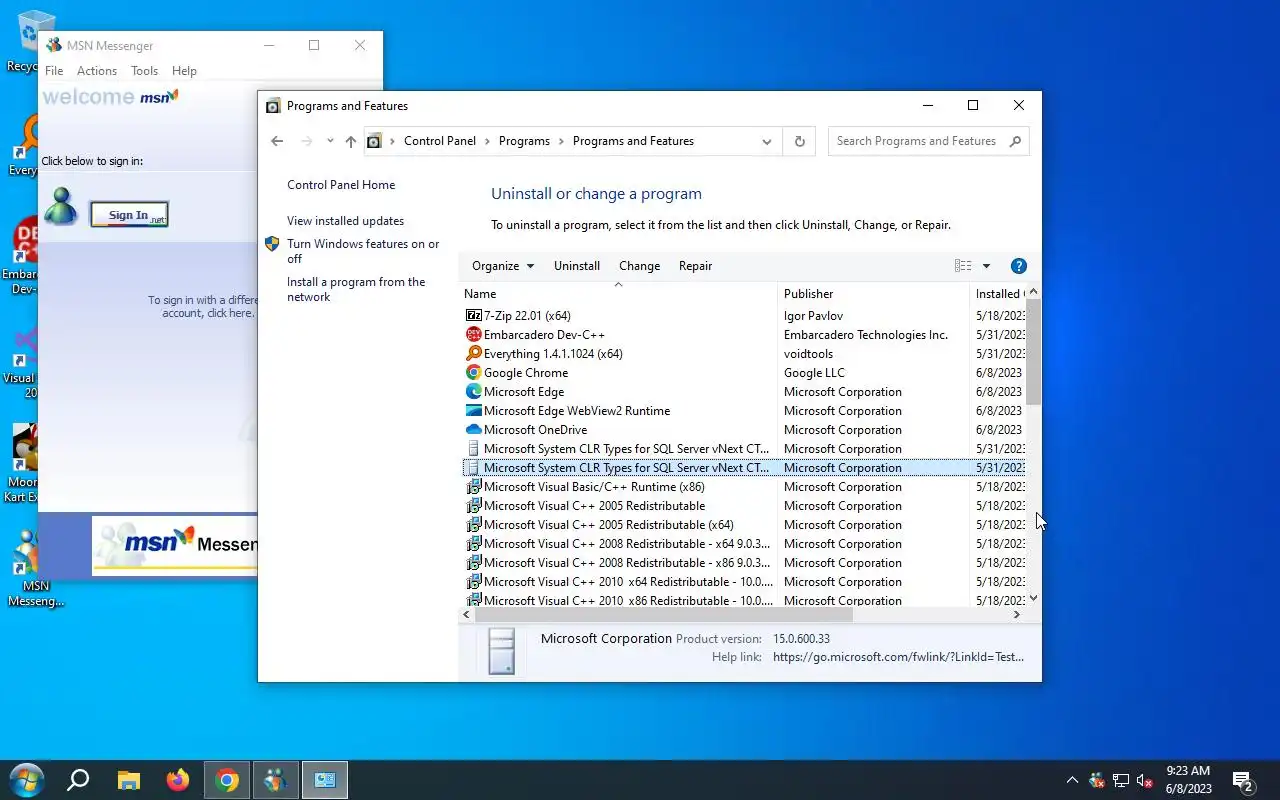Open Help menu in MSN Messenger

pos(184,71)
